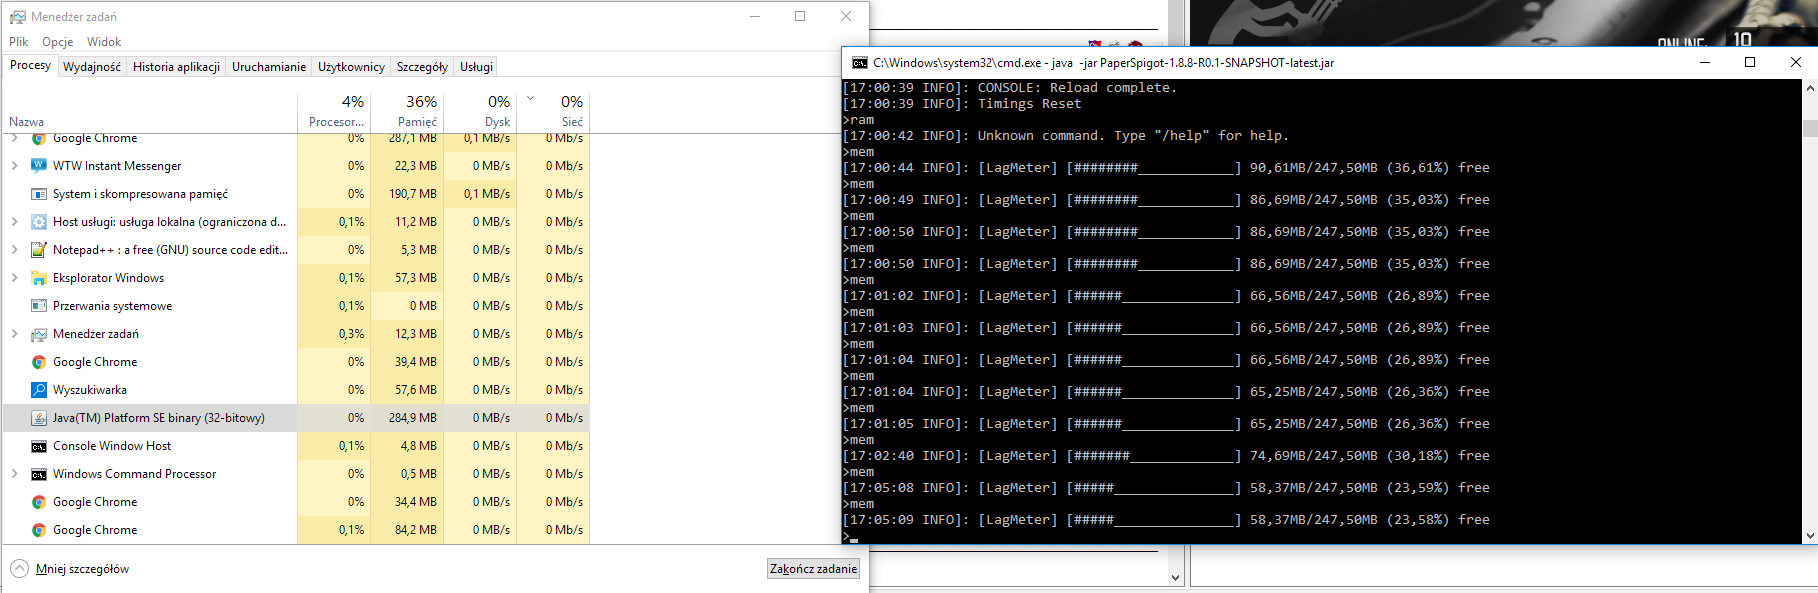Expand the WTW Instant Messenger process group
This screenshot has height=593, width=1818.
pyautogui.click(x=14, y=166)
